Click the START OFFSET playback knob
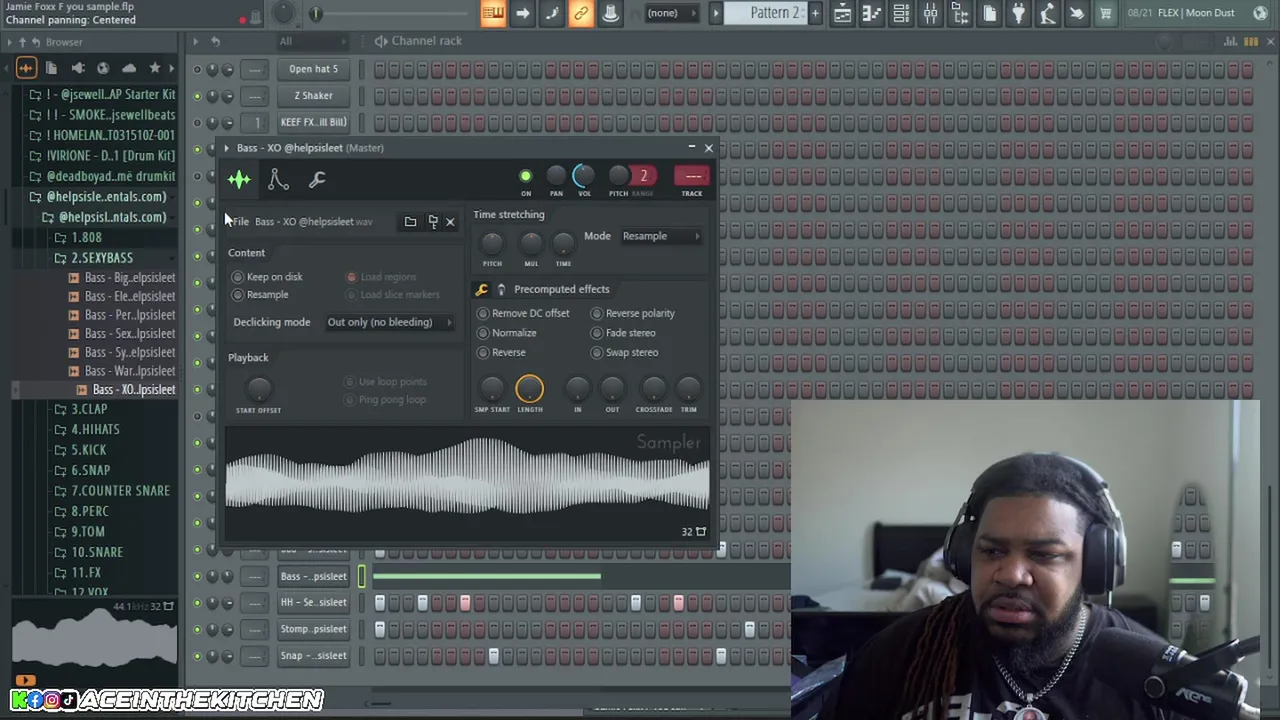 (x=259, y=389)
